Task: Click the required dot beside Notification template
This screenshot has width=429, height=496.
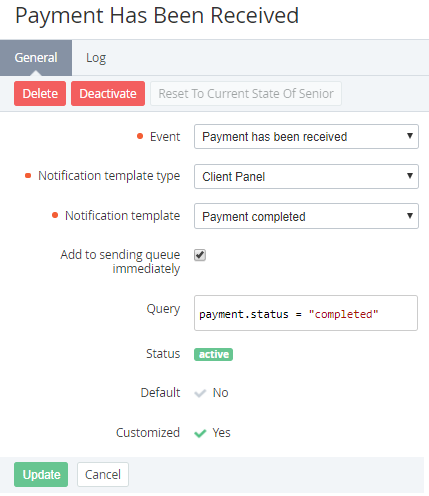Action: click(55, 215)
